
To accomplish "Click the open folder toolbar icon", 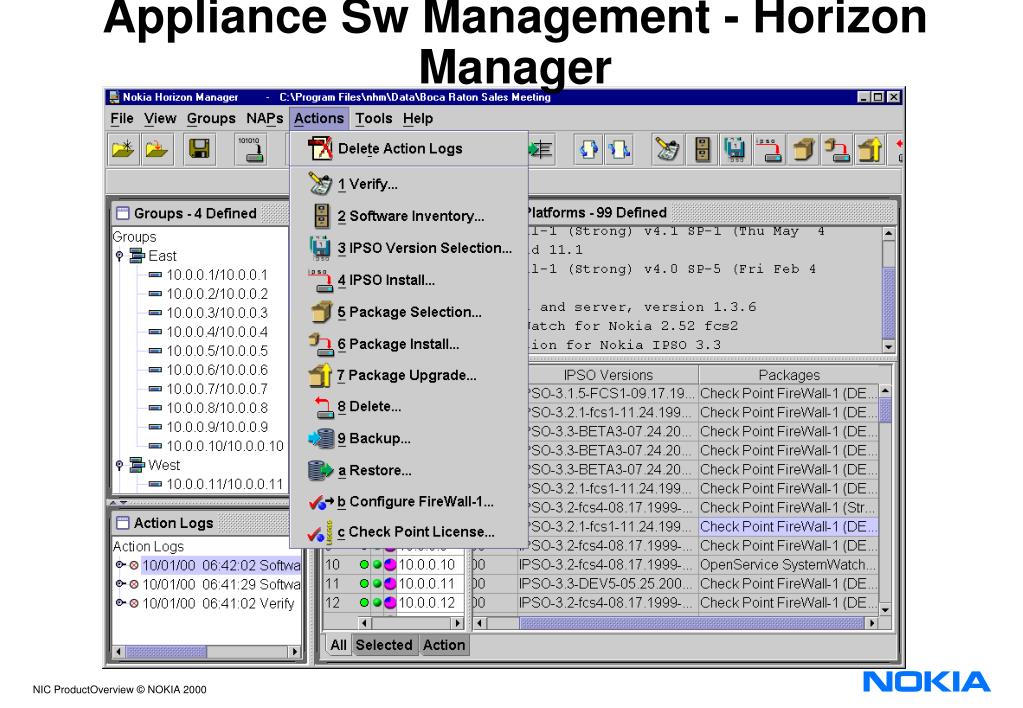I will (x=157, y=149).
